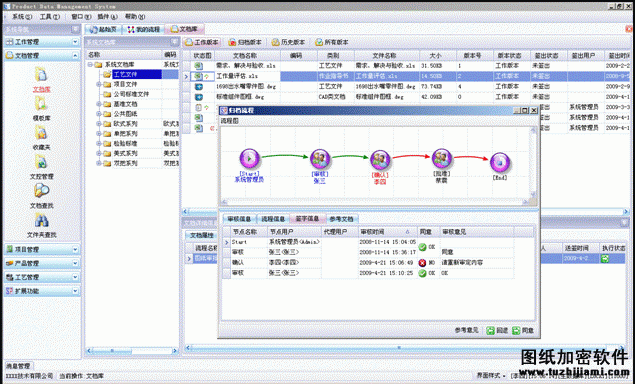Click 归档版本 toolbar button
Viewport: 635px width, 384px height.
click(x=245, y=42)
